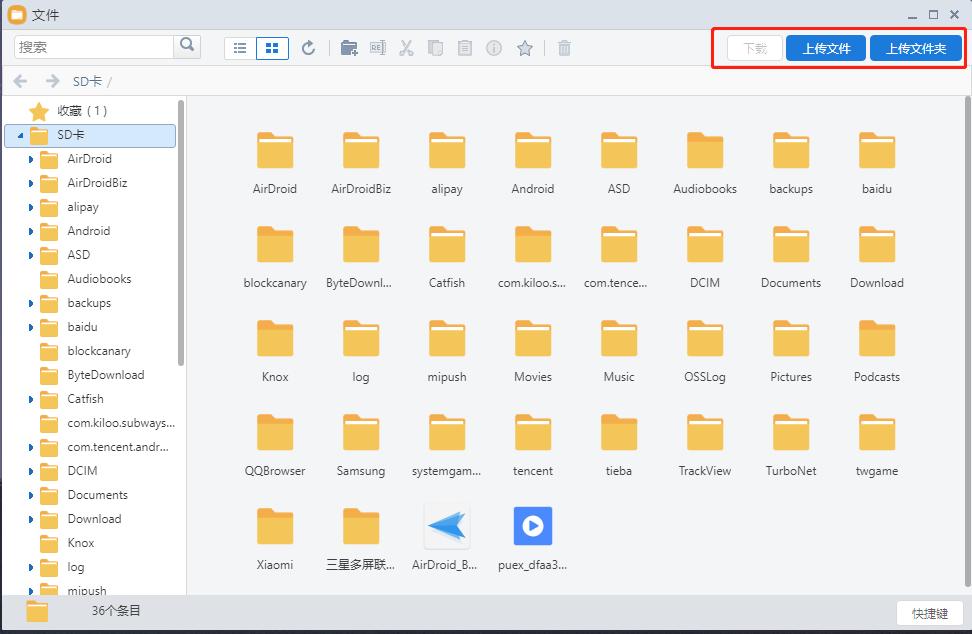Click the favorite star toolbar icon
Screen dimensions: 972x634
pyautogui.click(x=524, y=48)
